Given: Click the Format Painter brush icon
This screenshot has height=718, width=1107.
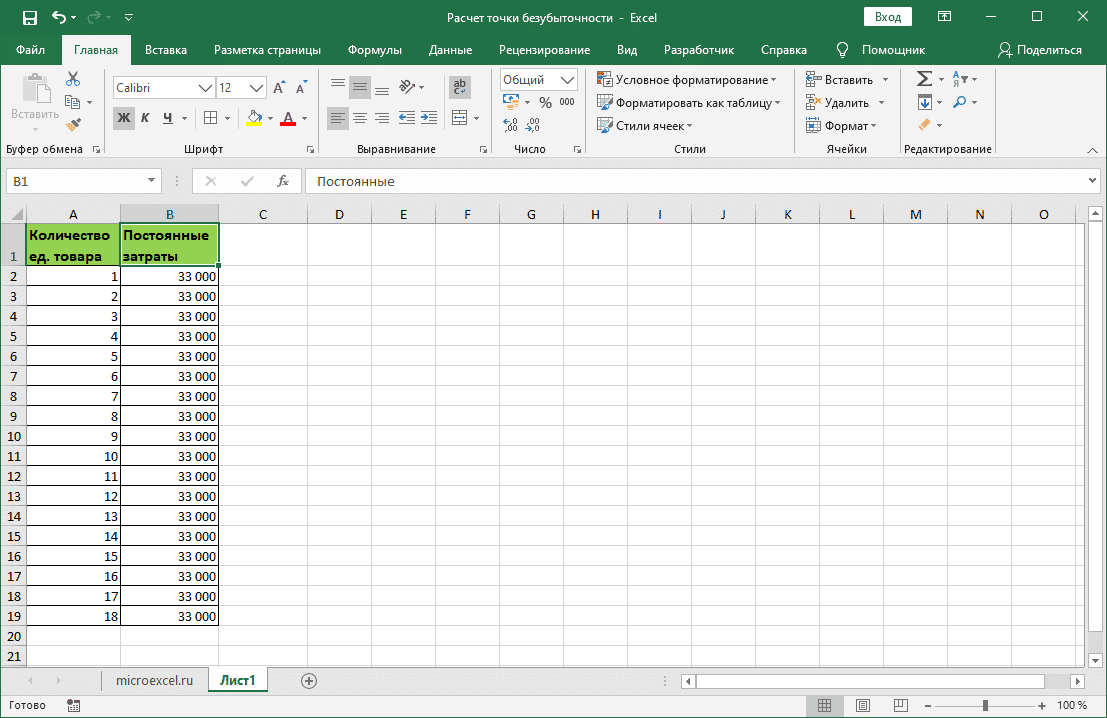Looking at the screenshot, I should [x=73, y=124].
